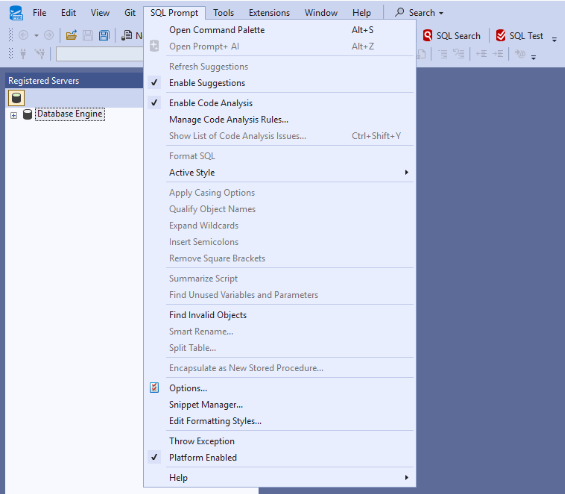565x494 pixels.
Task: Open Snippet Manager
Action: coord(279,405)
